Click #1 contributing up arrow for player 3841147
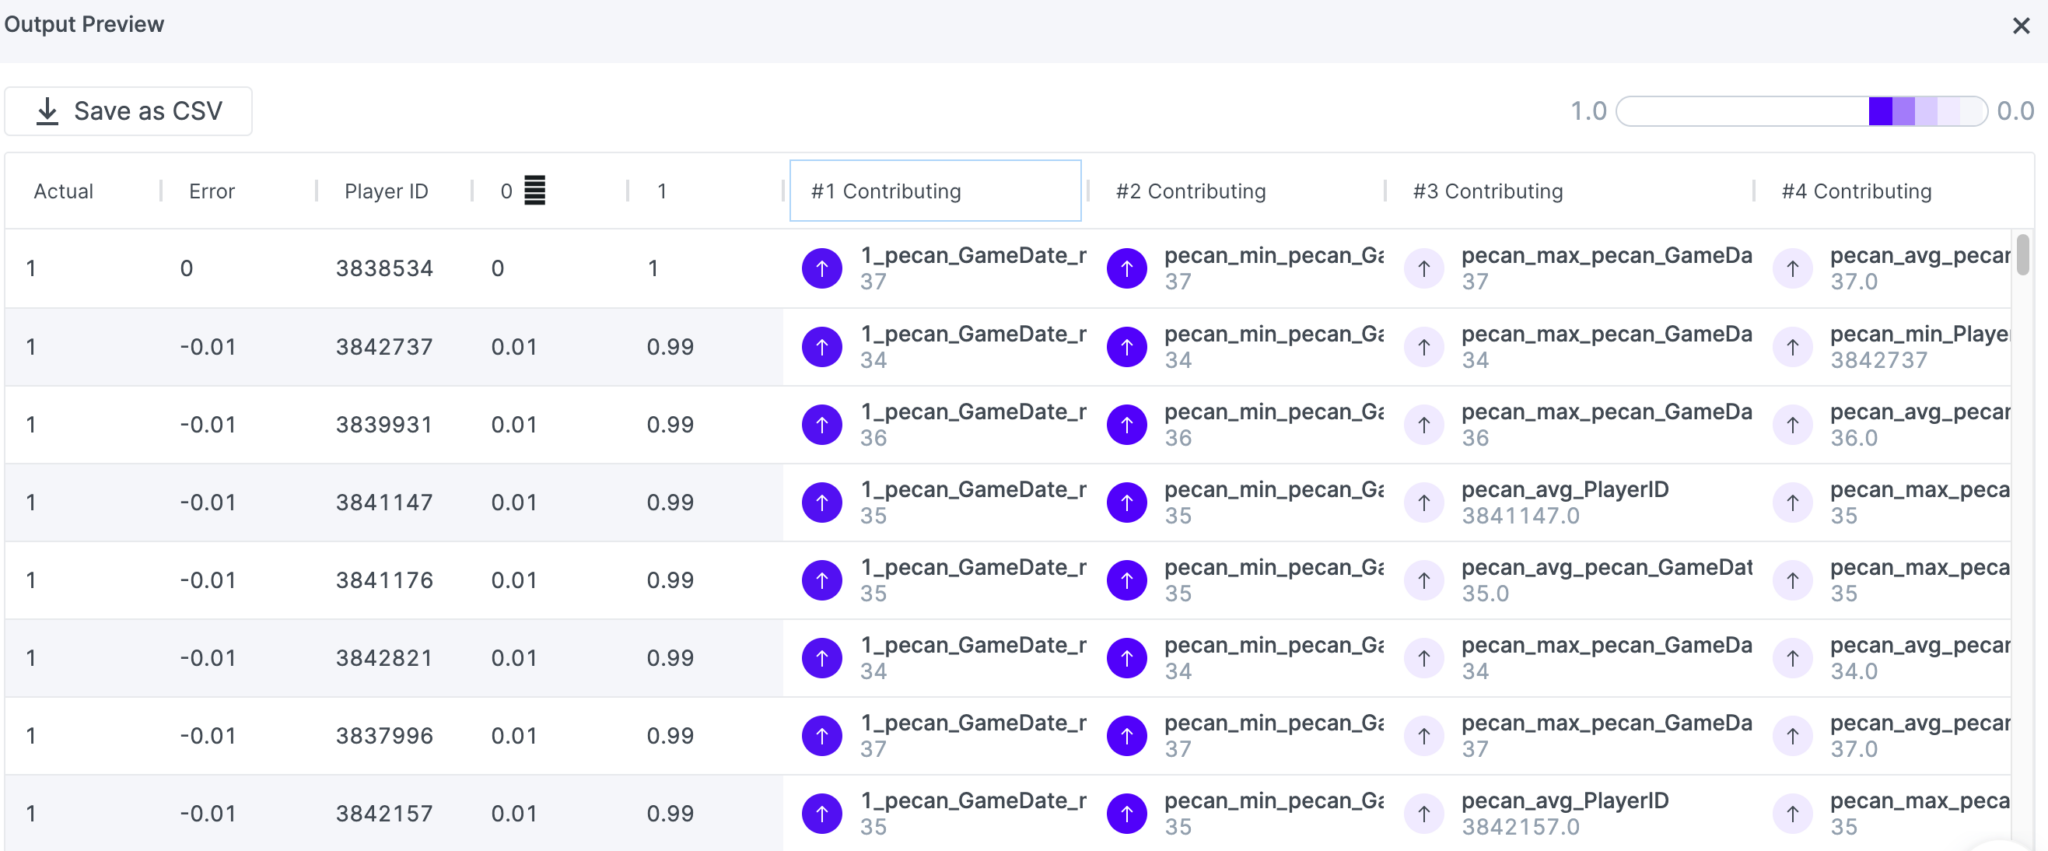This screenshot has width=2048, height=851. coord(822,502)
